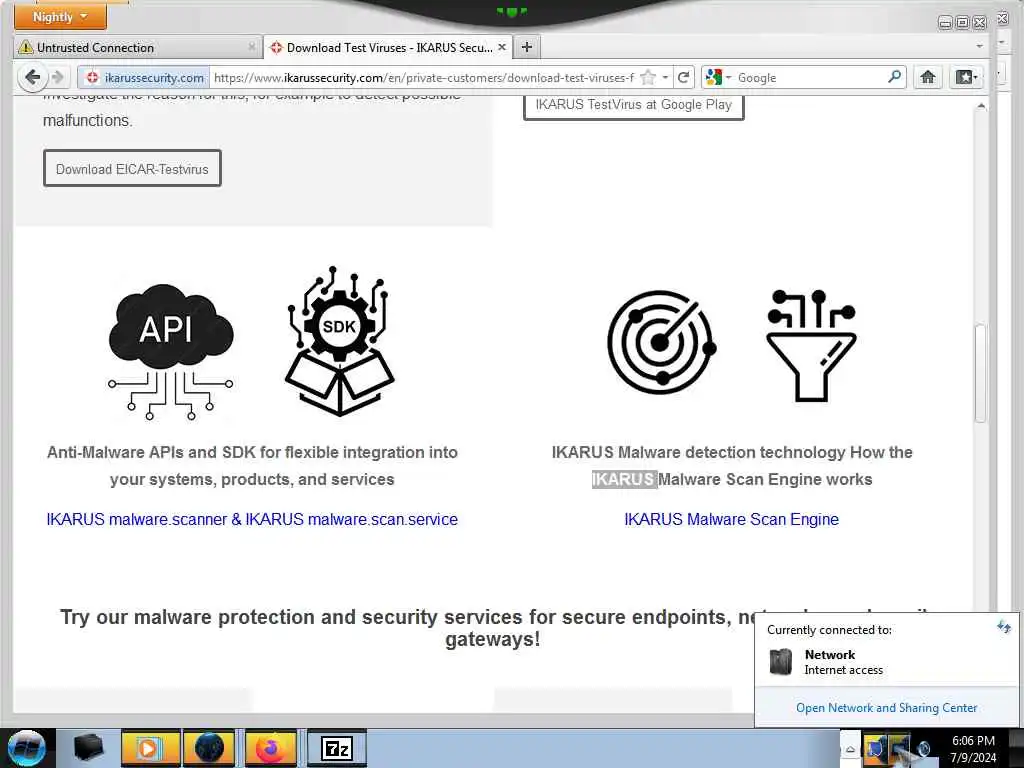Click the 'Try our malware protection' heading
This screenshot has width=1024, height=768.
[x=493, y=628]
